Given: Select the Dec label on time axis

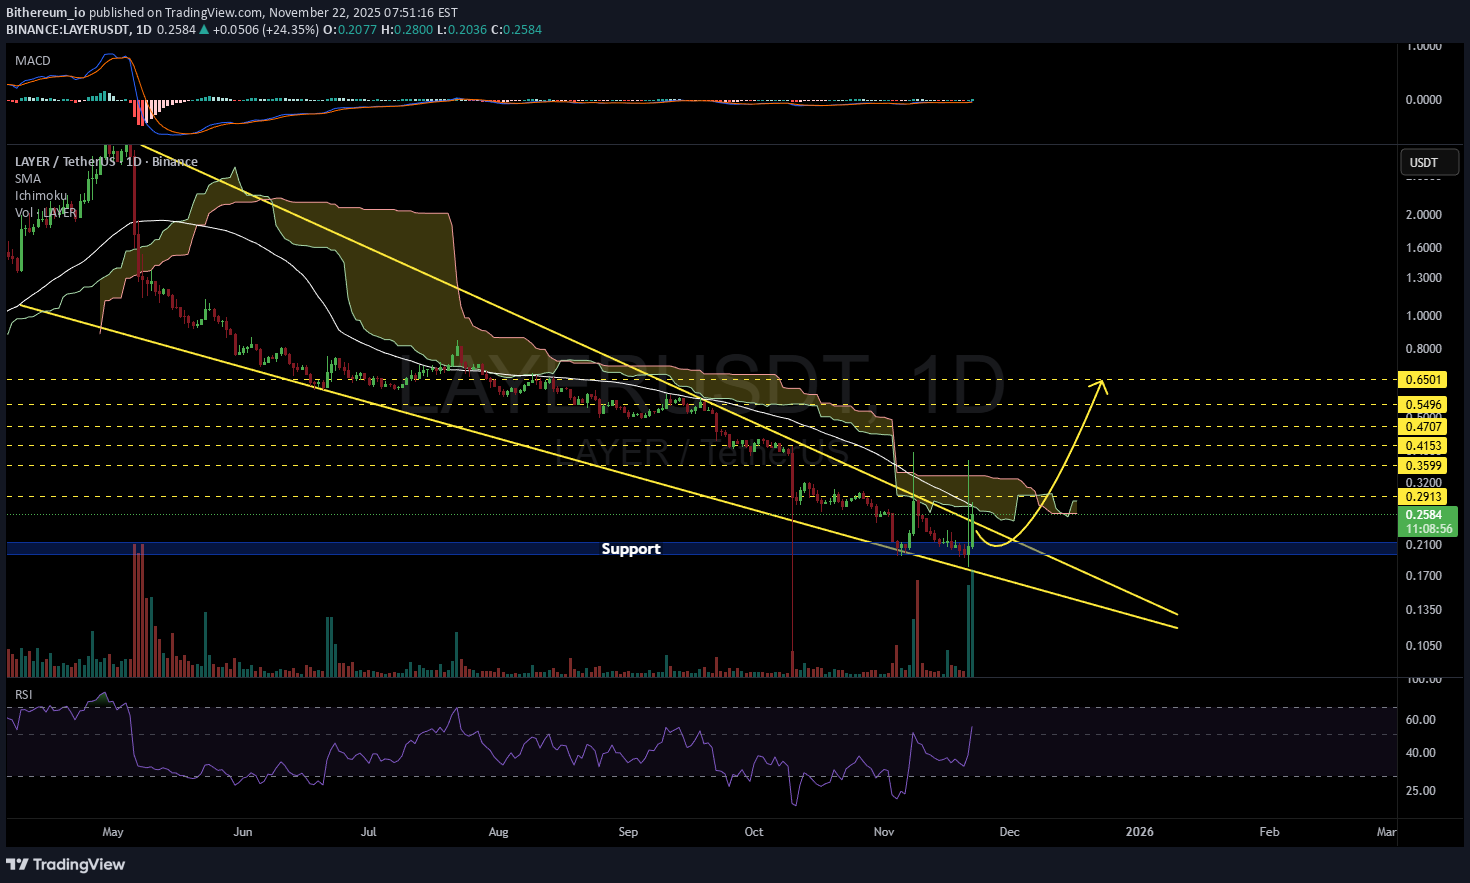Looking at the screenshot, I should (1009, 832).
